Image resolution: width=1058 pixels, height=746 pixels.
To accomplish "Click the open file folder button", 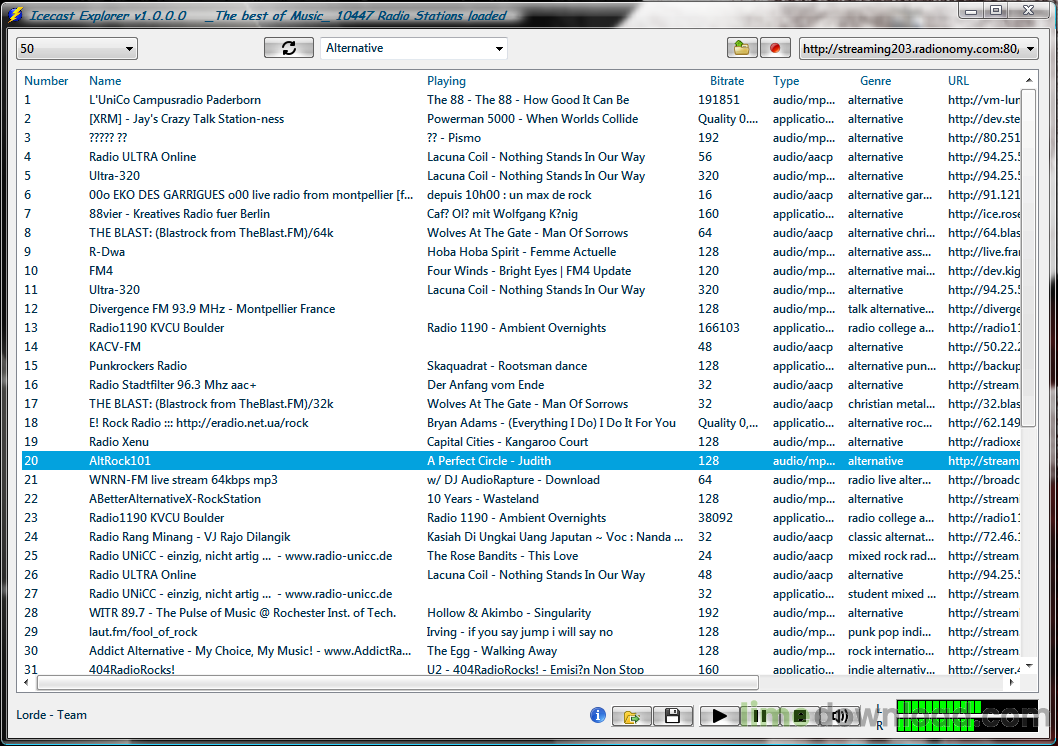I will [632, 716].
